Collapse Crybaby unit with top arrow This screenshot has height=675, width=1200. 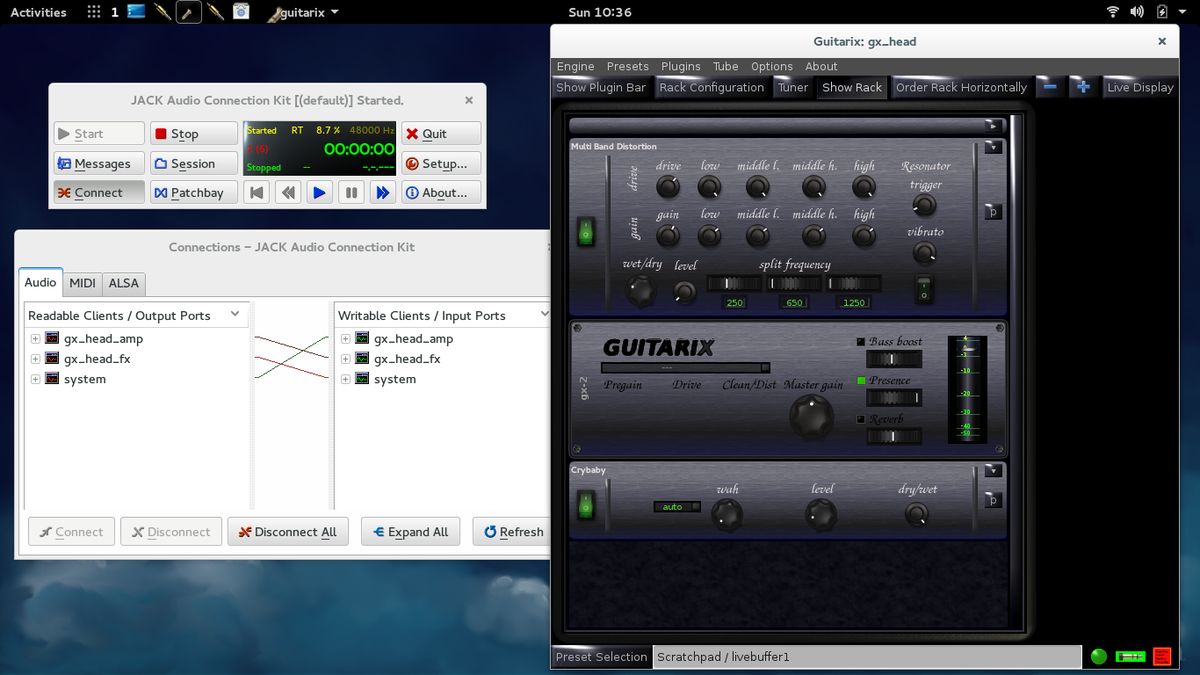pyautogui.click(x=993, y=470)
